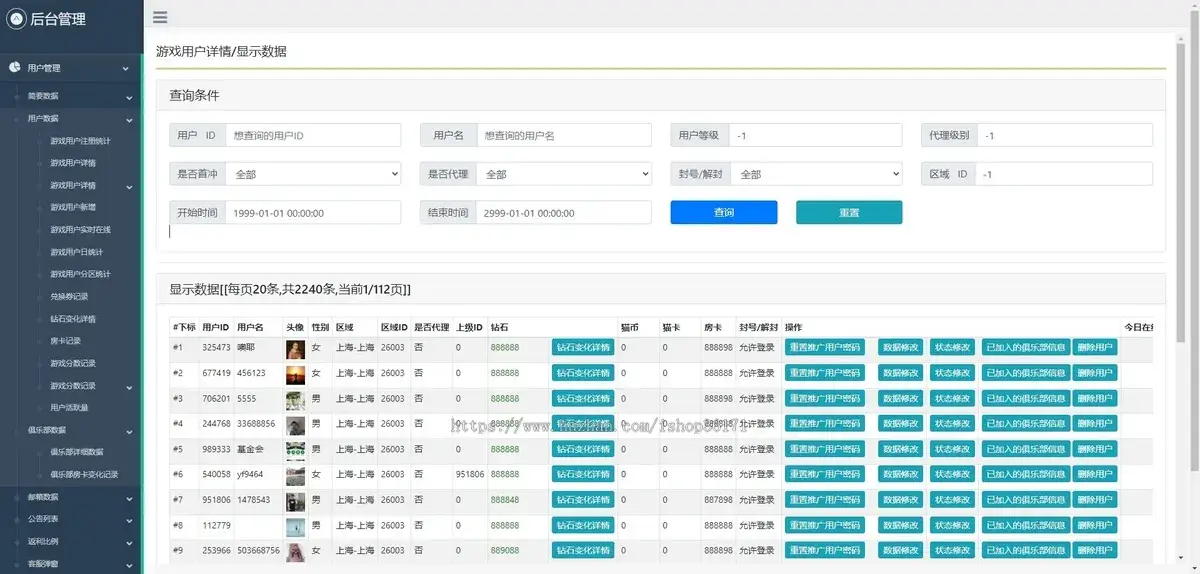Click 删除用户 for row #1
This screenshot has width=1200, height=574.
(x=1095, y=348)
